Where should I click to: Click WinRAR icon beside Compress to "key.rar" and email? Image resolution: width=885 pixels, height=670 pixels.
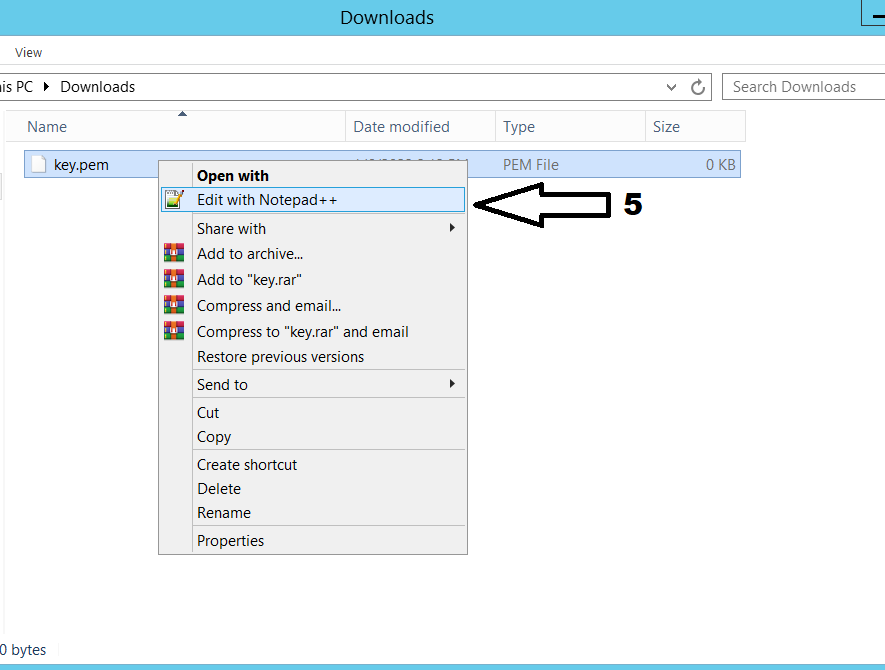coord(174,332)
